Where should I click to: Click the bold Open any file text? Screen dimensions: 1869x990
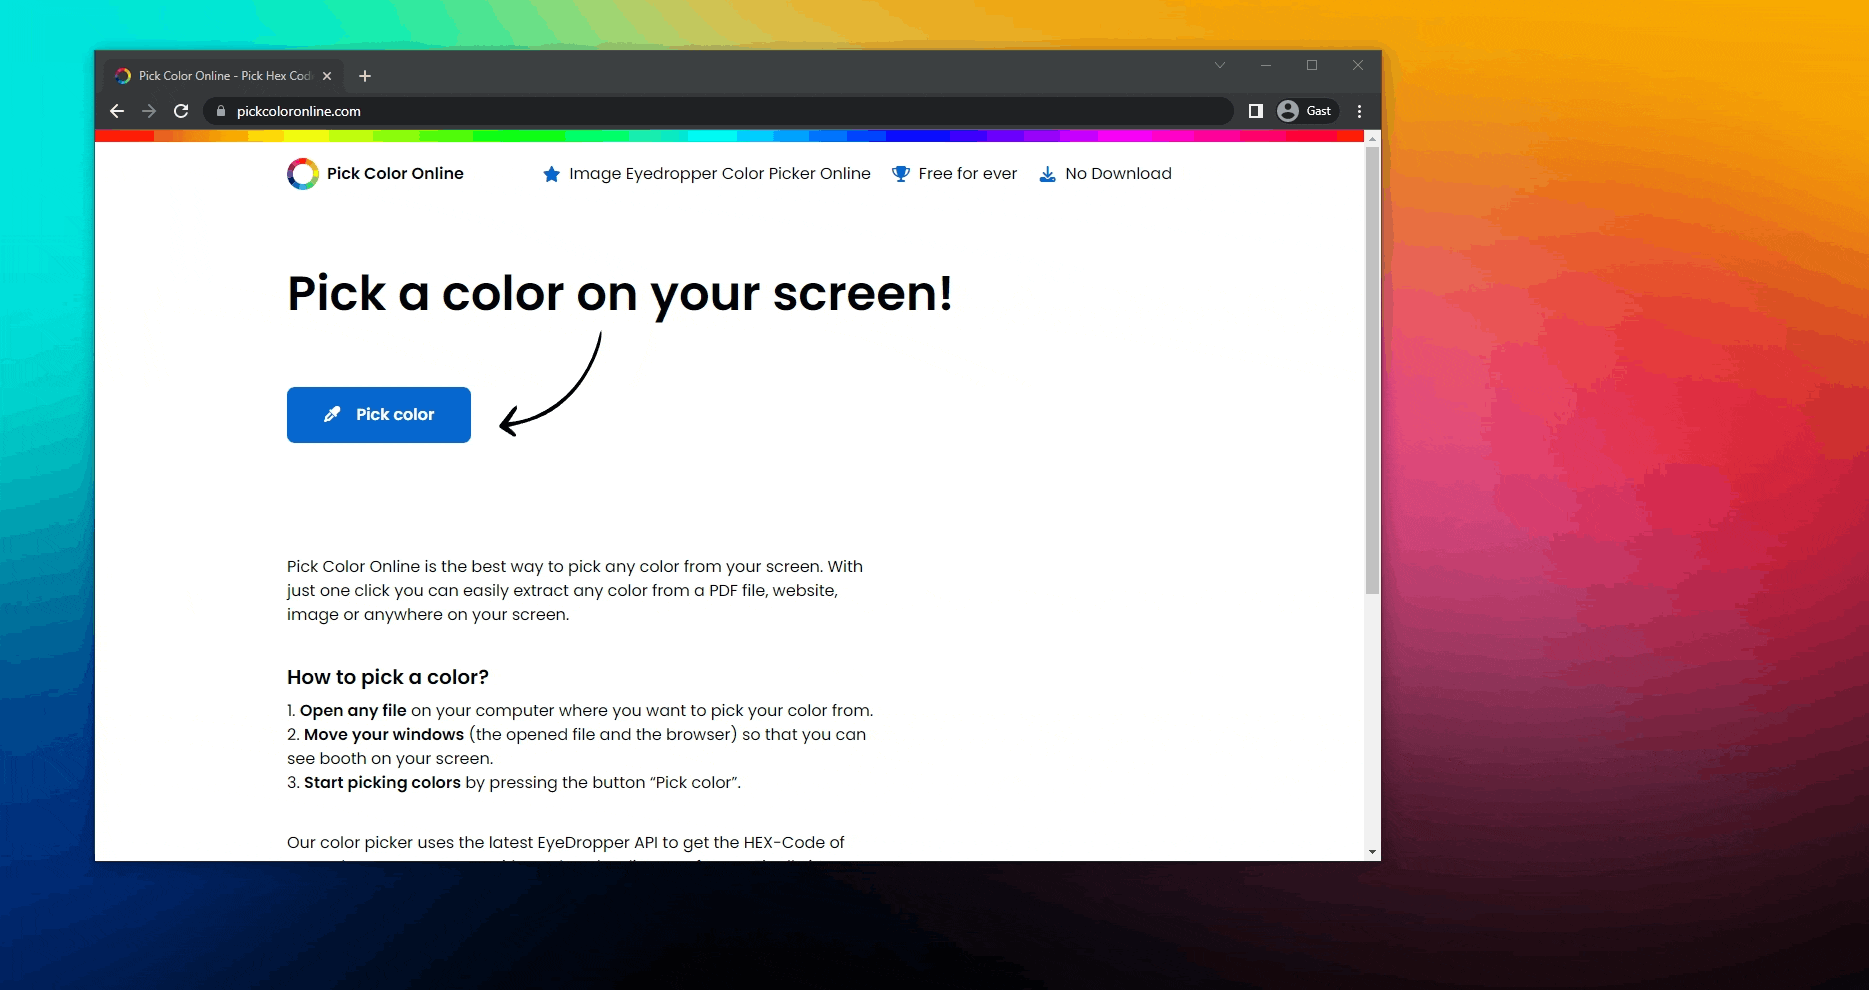coord(353,710)
